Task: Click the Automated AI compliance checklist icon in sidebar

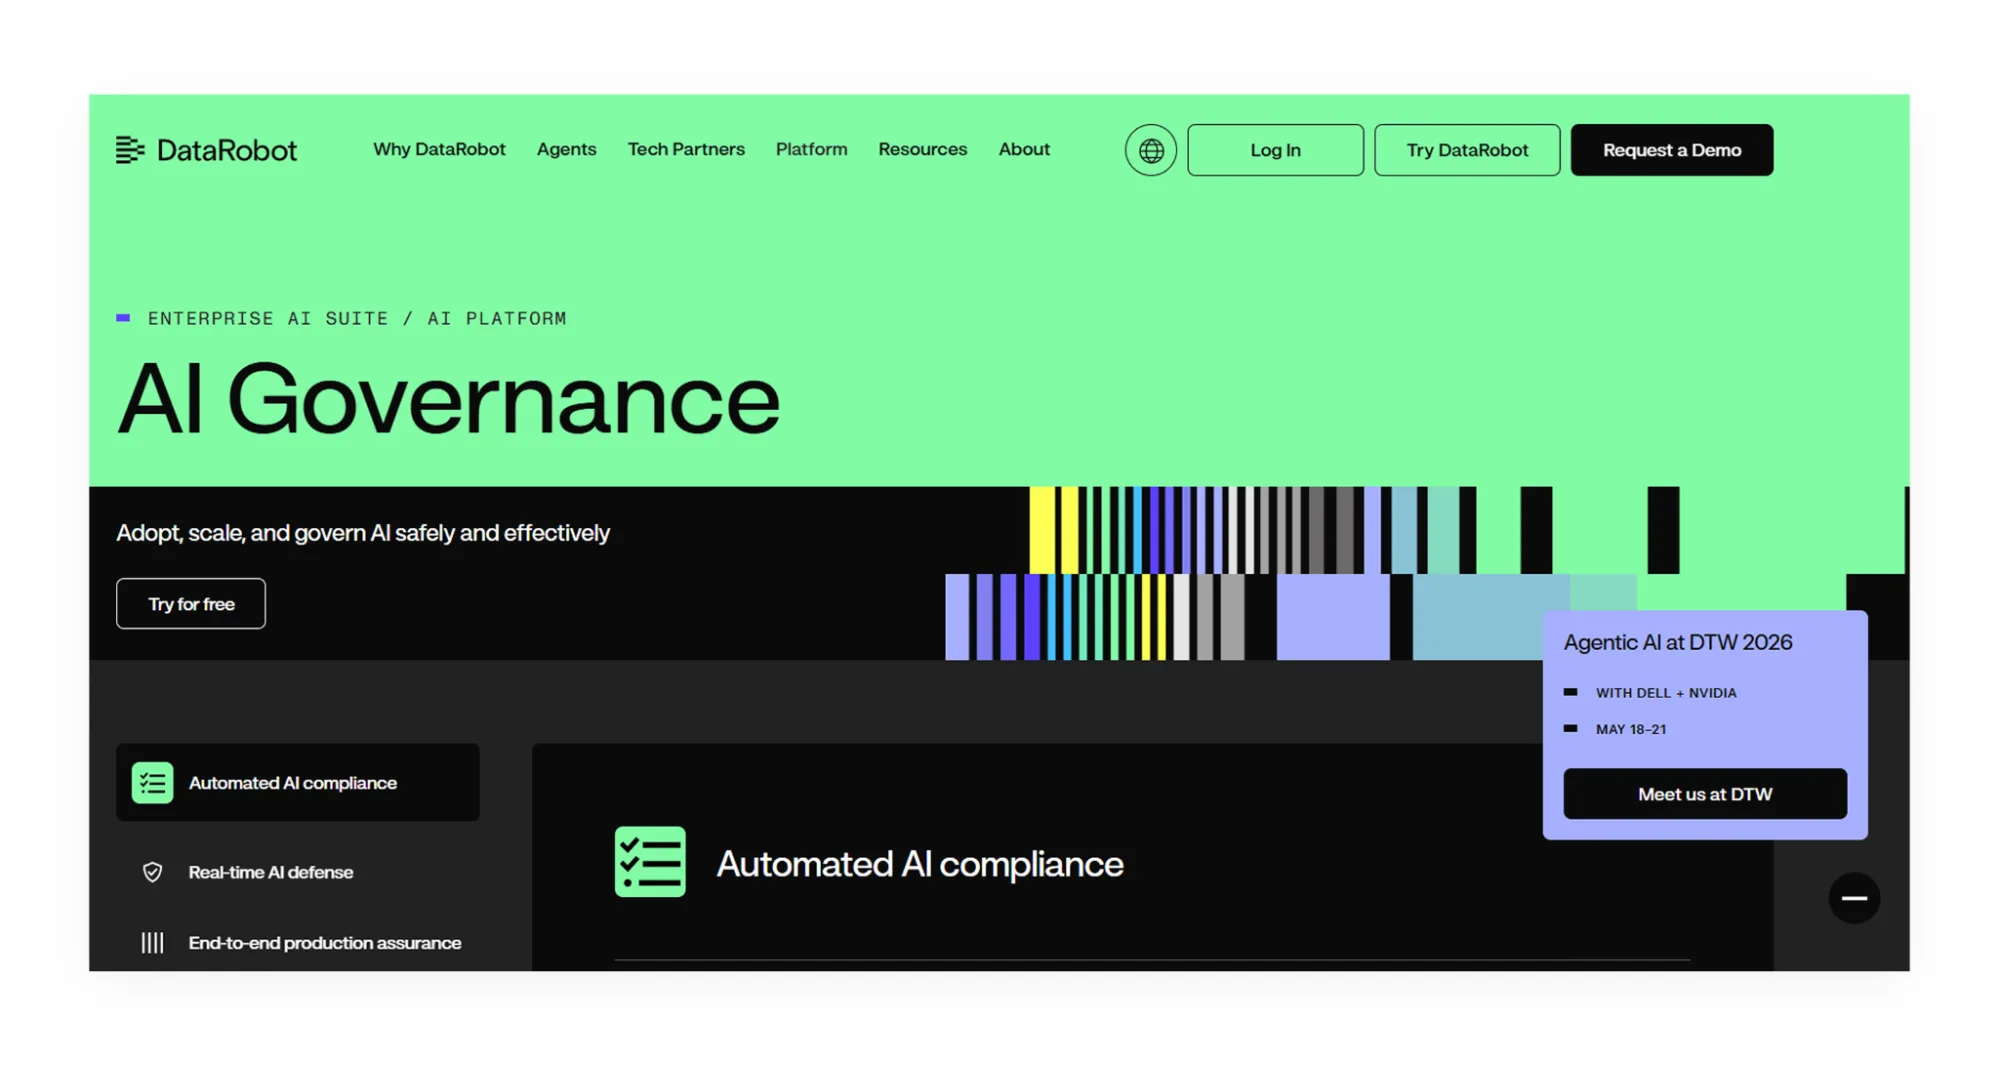Action: pyautogui.click(x=152, y=783)
